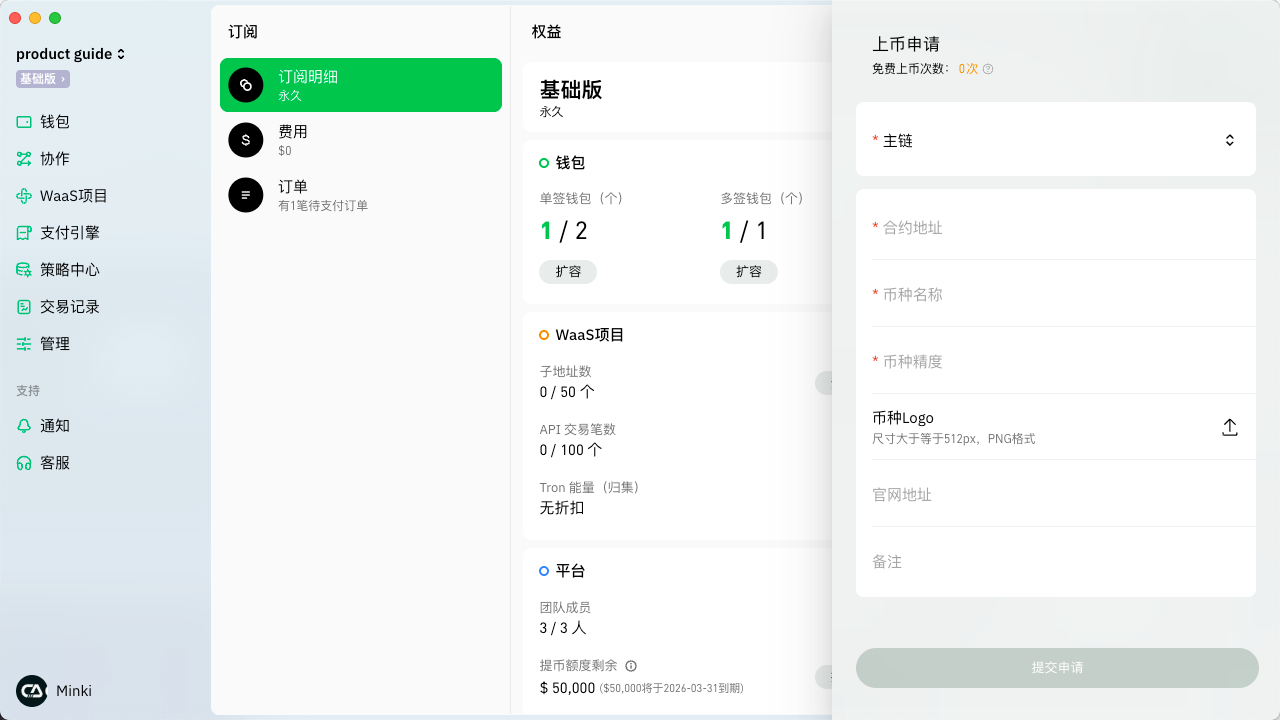1280x720 pixels.
Task: Click help icon beside 免费上币次数
Action: click(x=988, y=69)
